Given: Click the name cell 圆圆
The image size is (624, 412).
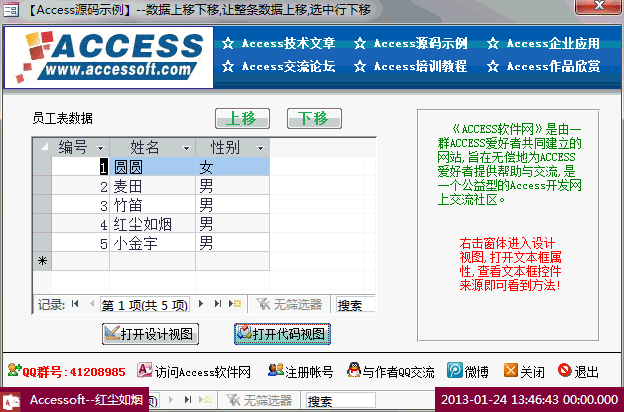Looking at the screenshot, I should [152, 167].
